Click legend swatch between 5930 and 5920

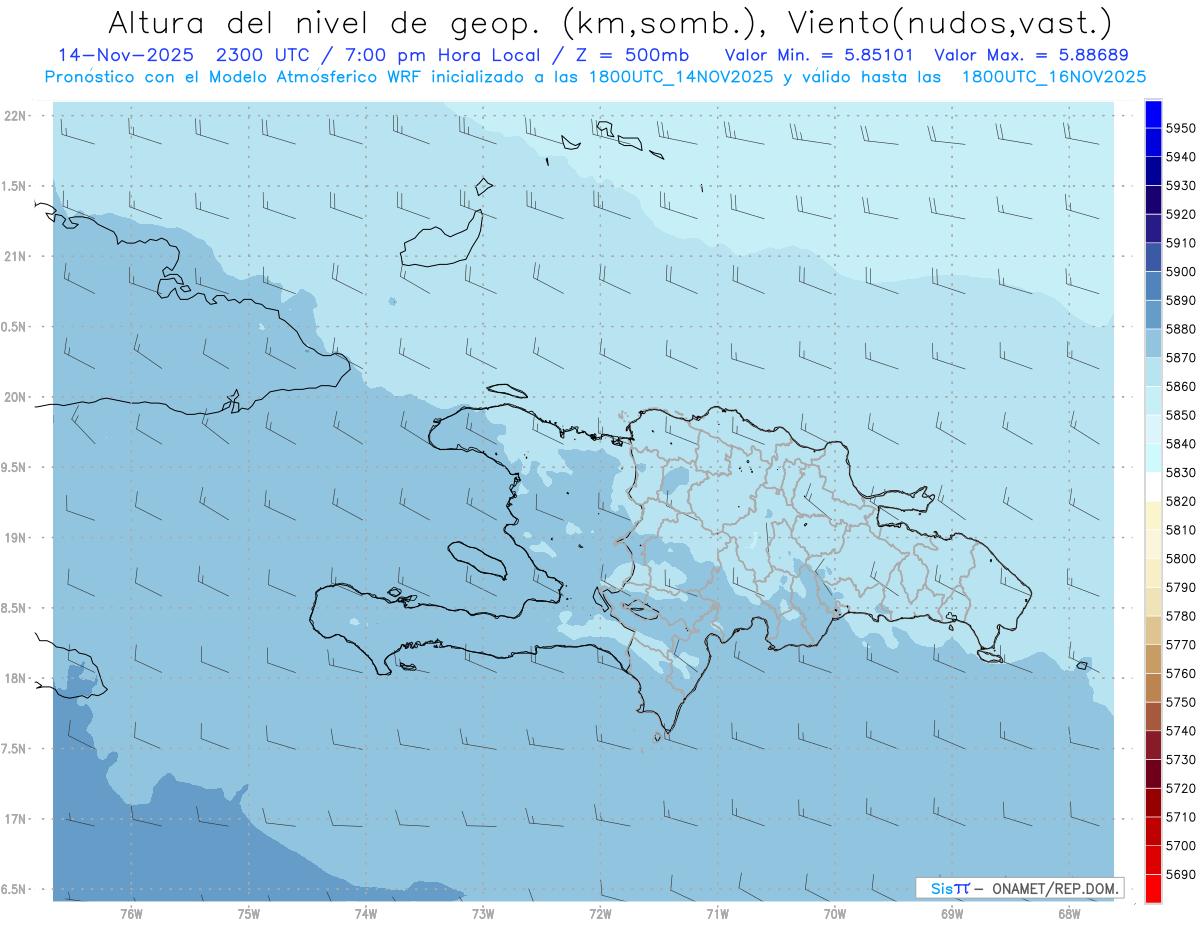[1153, 200]
